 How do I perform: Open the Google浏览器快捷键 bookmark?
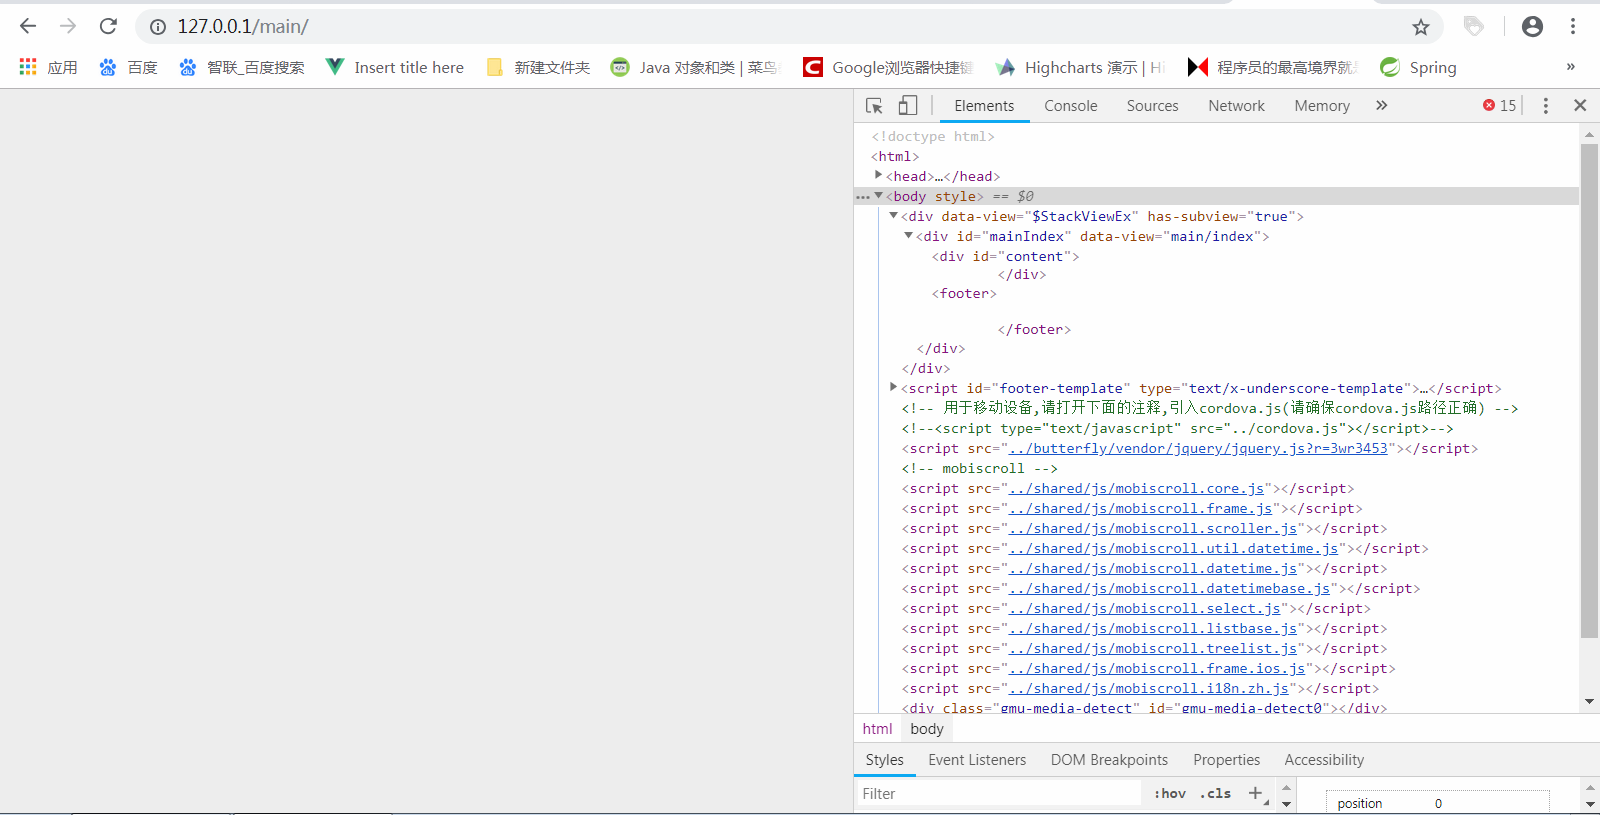[x=888, y=67]
